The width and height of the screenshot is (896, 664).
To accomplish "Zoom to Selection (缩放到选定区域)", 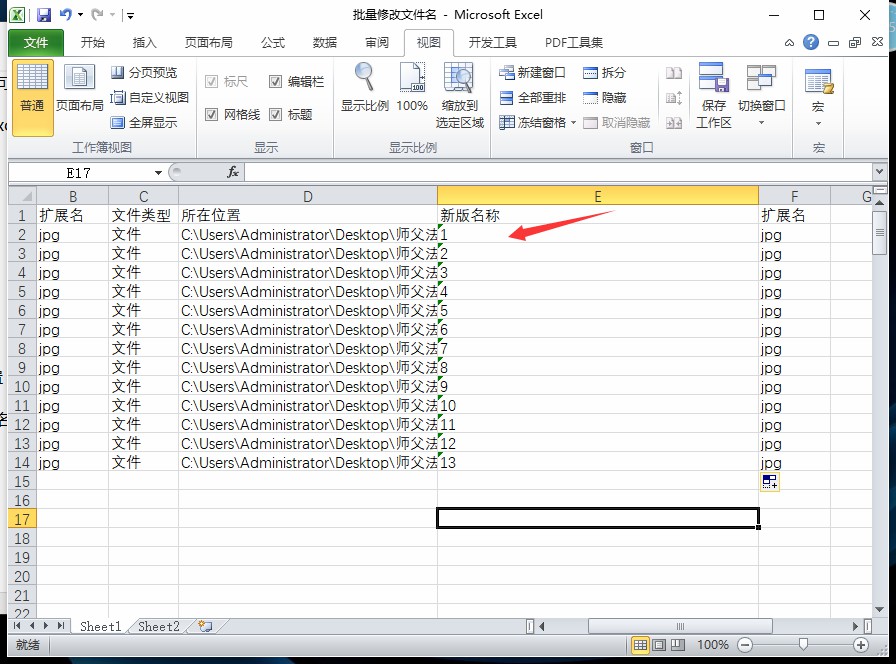I will pyautogui.click(x=459, y=95).
